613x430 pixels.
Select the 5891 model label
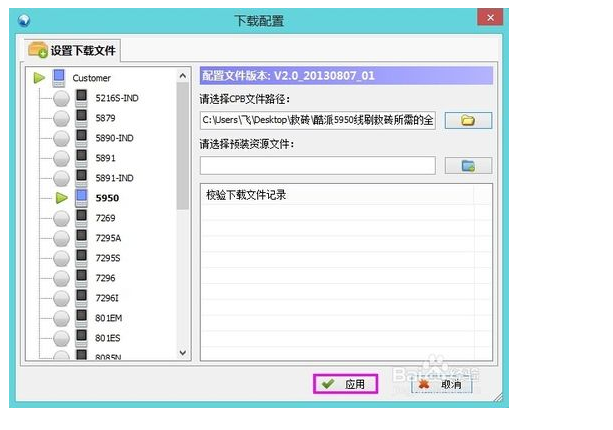(x=105, y=158)
